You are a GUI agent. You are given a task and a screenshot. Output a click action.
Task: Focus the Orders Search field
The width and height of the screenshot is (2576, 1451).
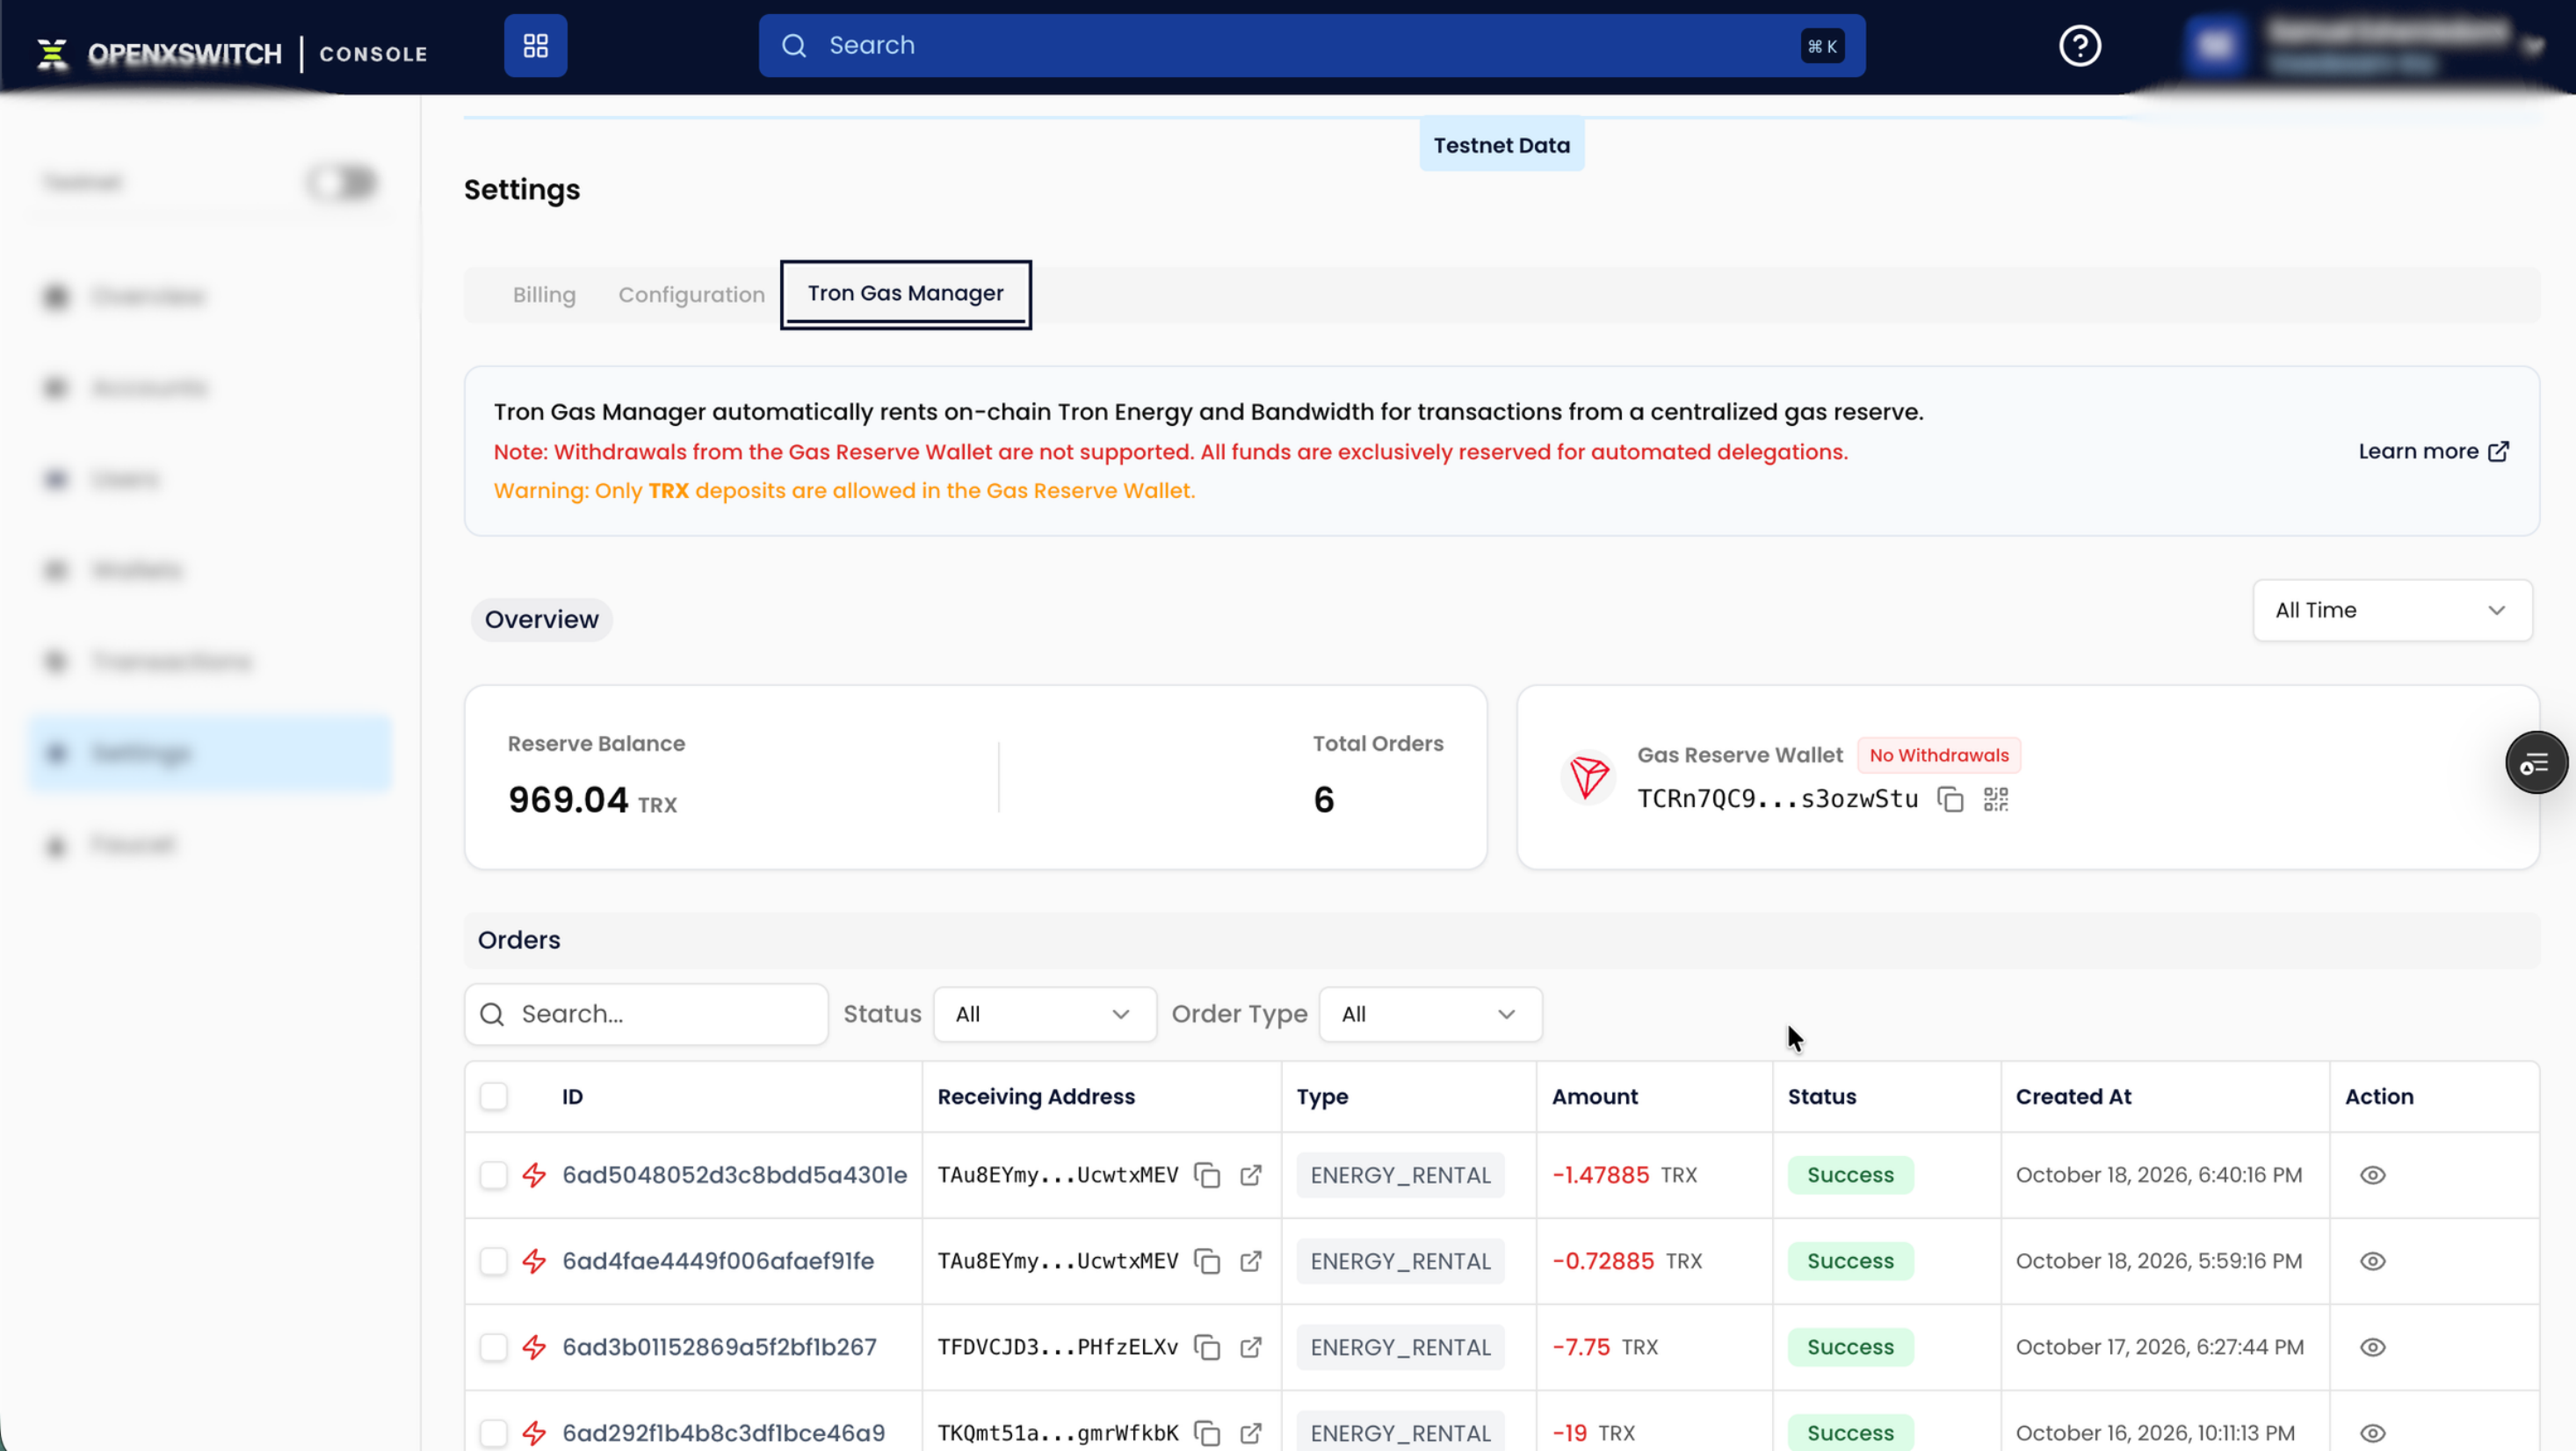click(x=646, y=1014)
